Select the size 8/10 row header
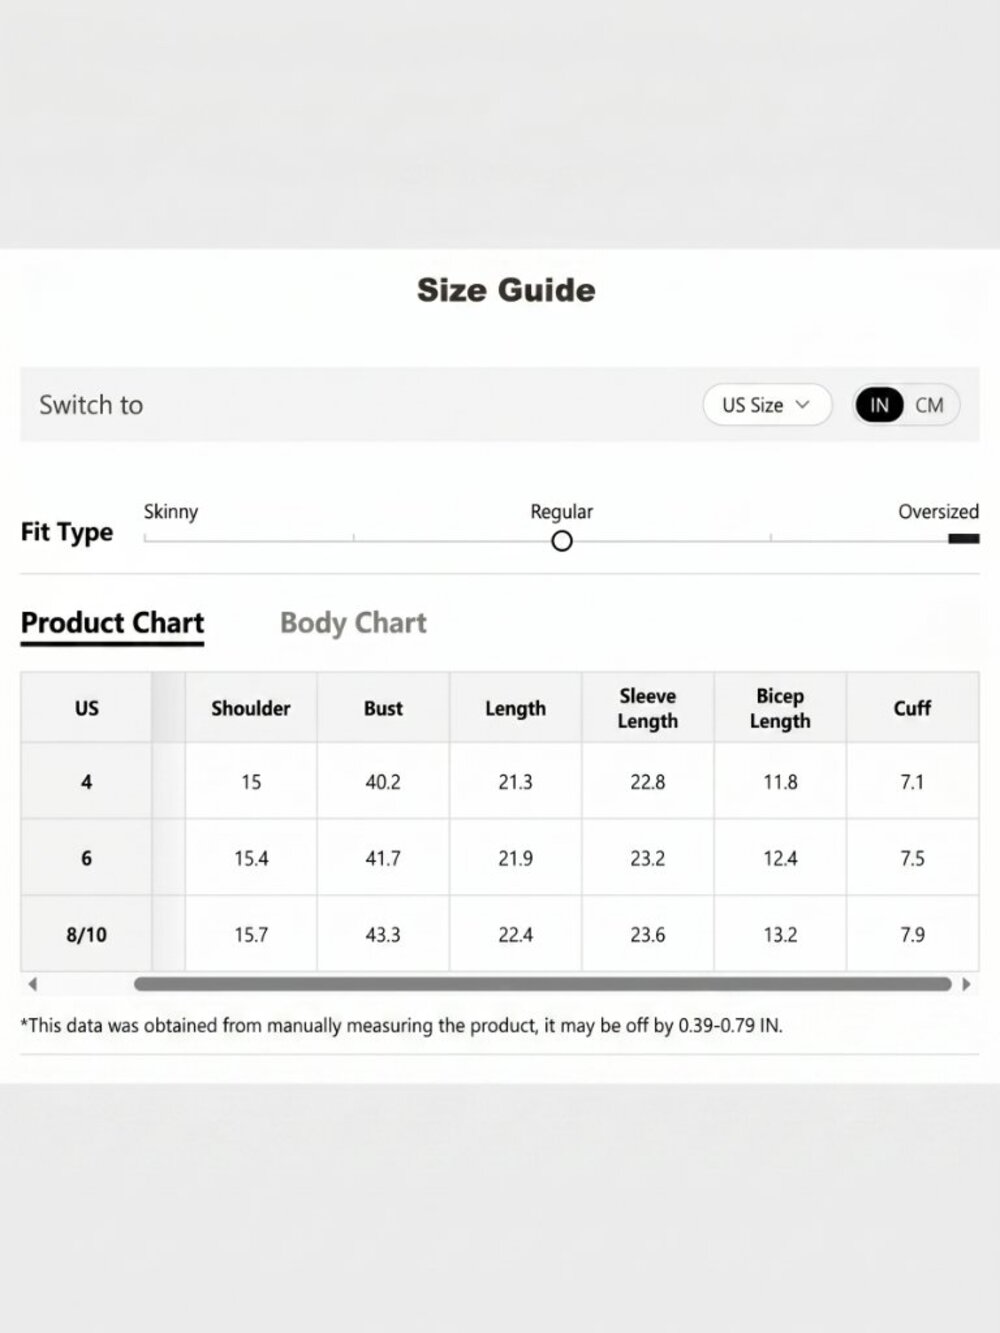Viewport: 1000px width, 1333px height. [x=86, y=934]
